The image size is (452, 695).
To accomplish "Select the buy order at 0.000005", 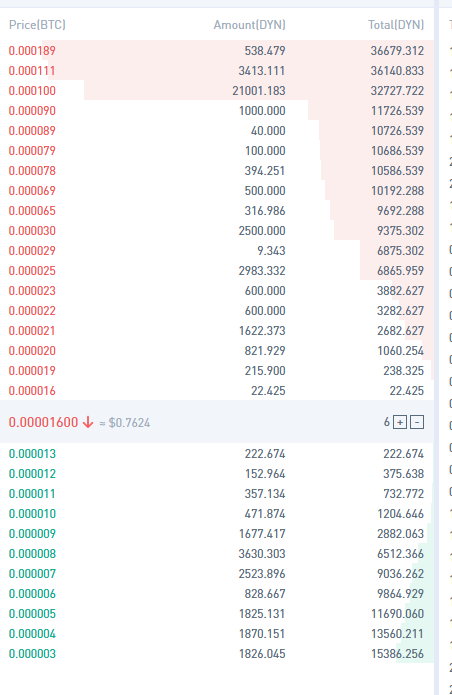I will click(x=217, y=614).
